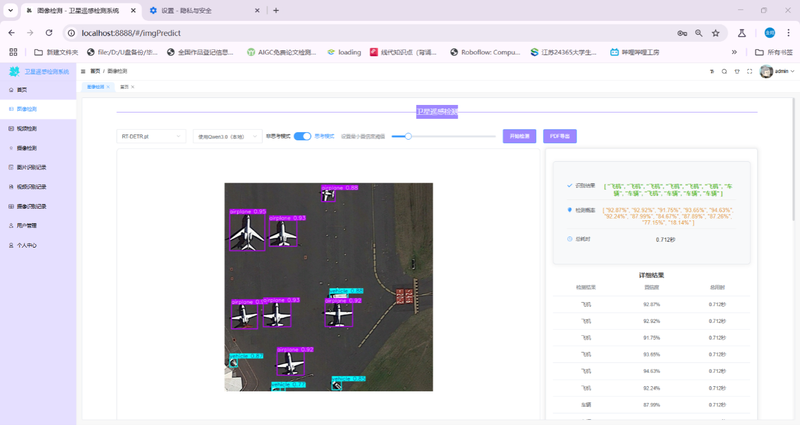Open 视频检测 in the left sidebar
800x425 pixels.
28,129
